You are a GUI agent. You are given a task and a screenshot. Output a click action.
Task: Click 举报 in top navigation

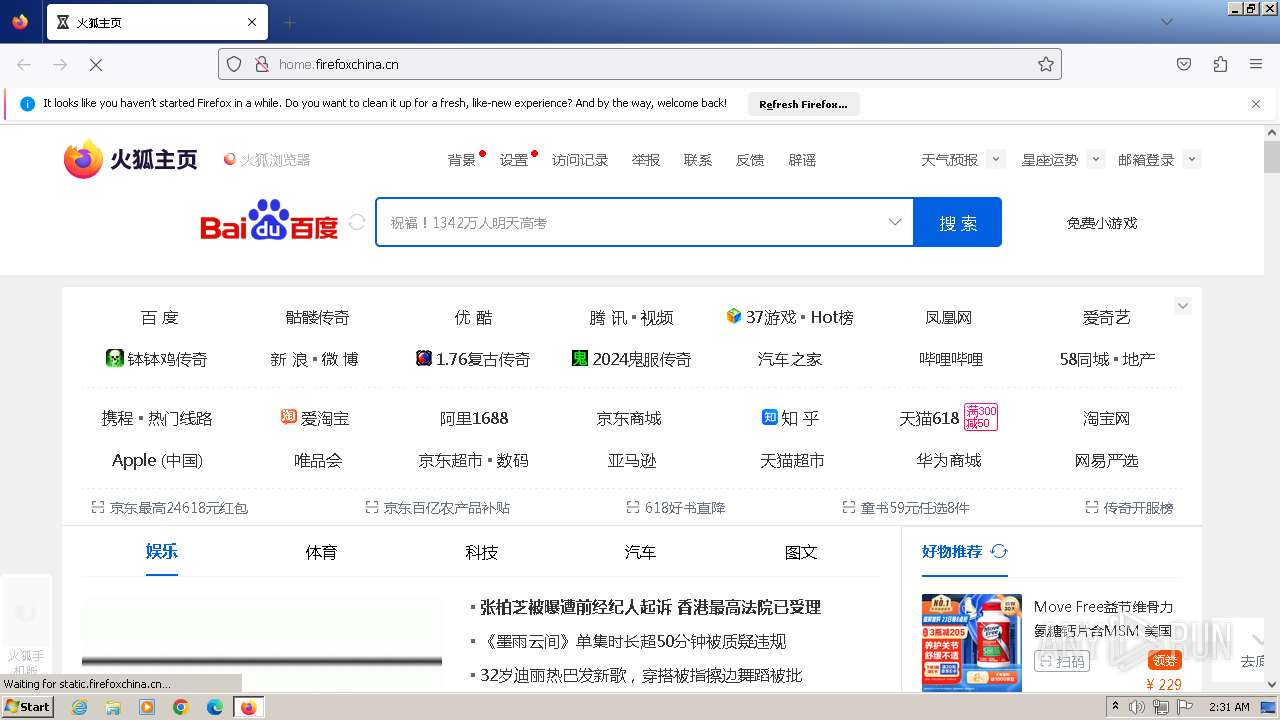pyautogui.click(x=646, y=160)
